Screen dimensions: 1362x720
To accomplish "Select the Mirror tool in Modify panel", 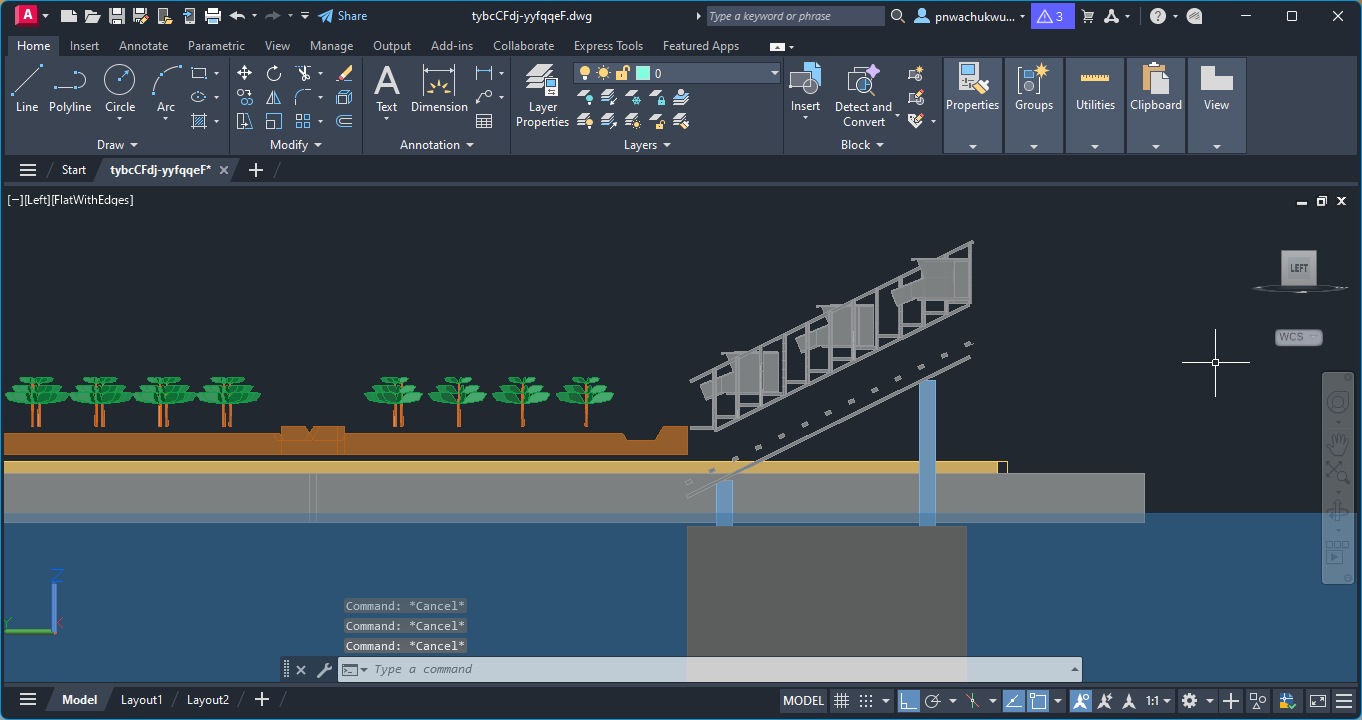I will [x=274, y=97].
